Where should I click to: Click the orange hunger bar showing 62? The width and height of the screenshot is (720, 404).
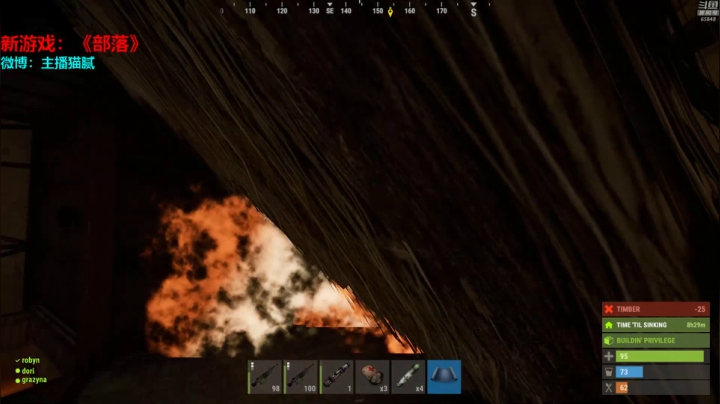pos(622,387)
